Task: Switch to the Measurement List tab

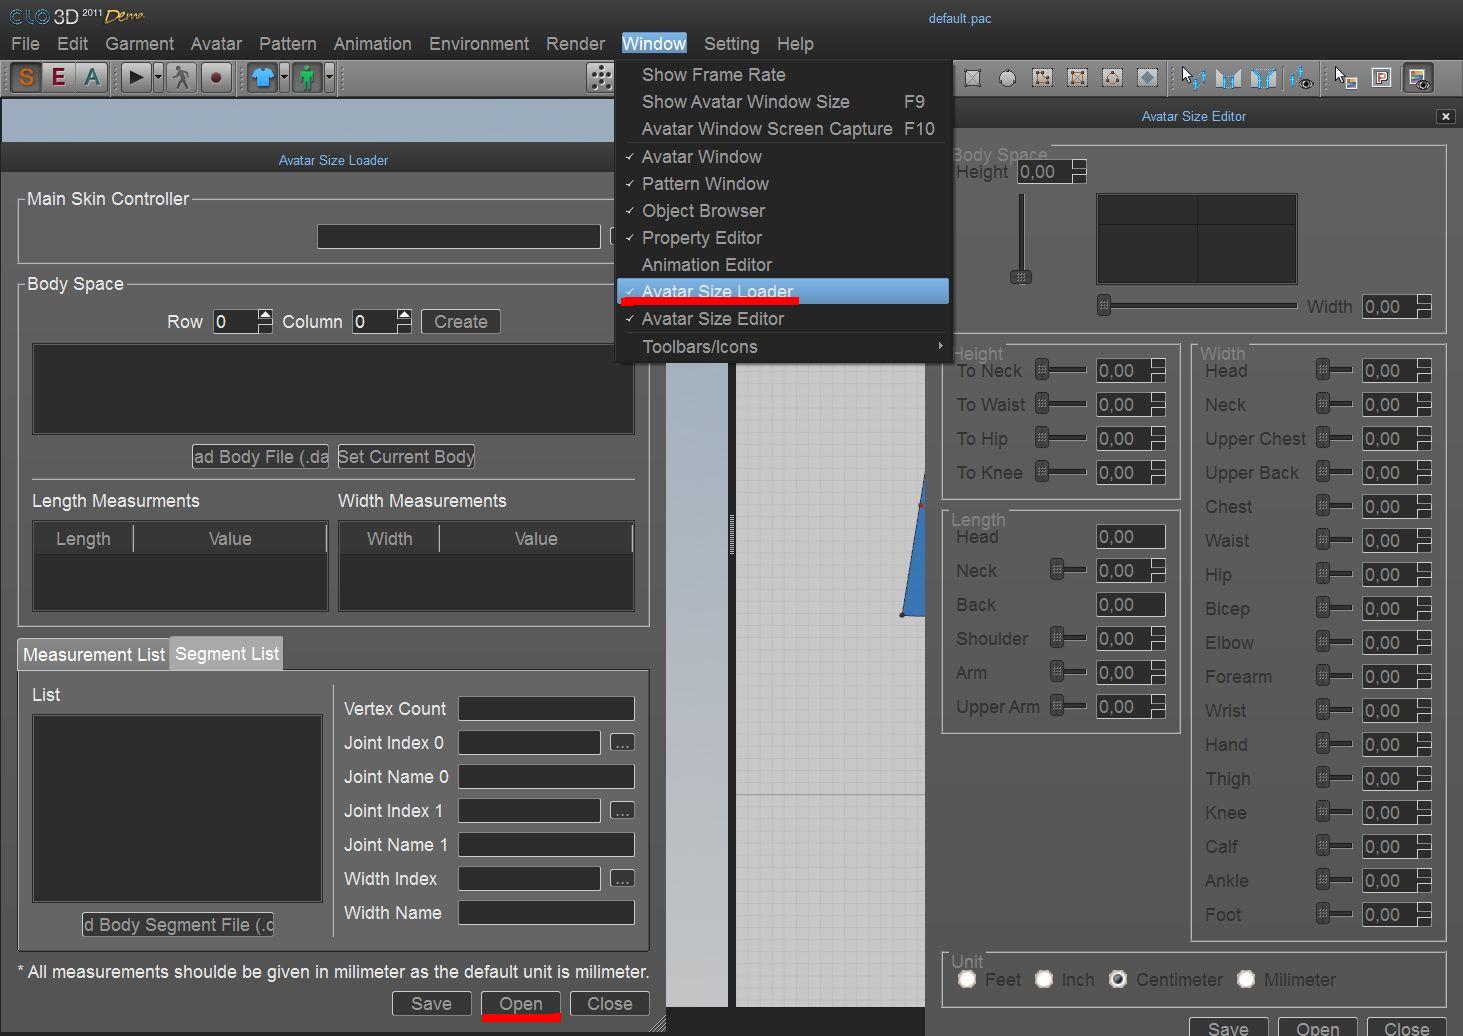Action: pos(94,655)
